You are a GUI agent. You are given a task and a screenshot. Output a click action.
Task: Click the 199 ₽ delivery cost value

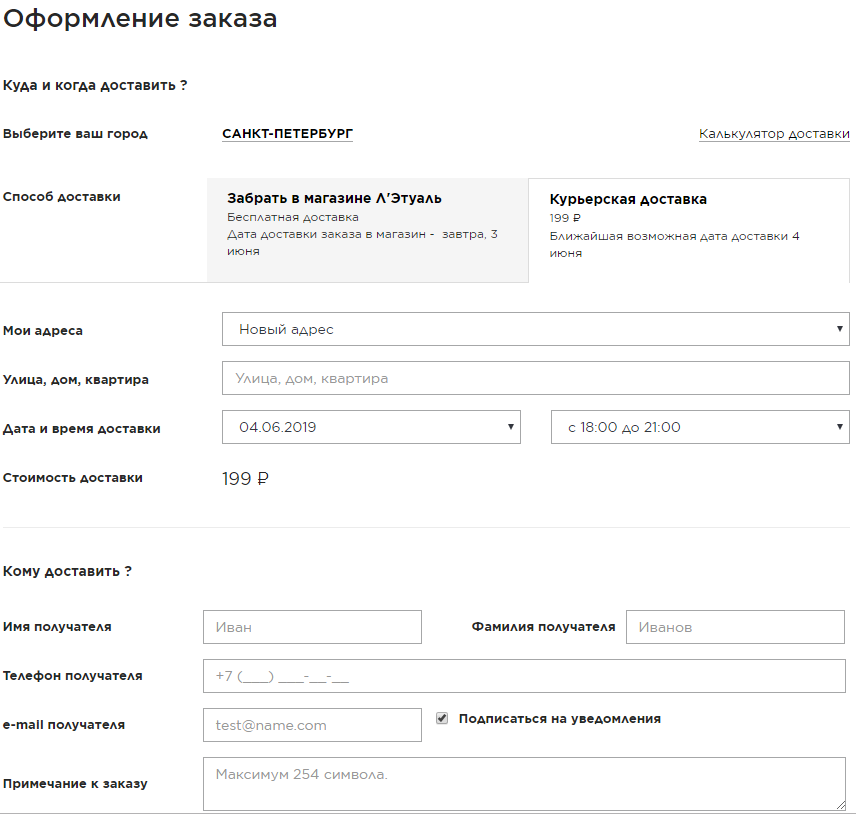245,478
